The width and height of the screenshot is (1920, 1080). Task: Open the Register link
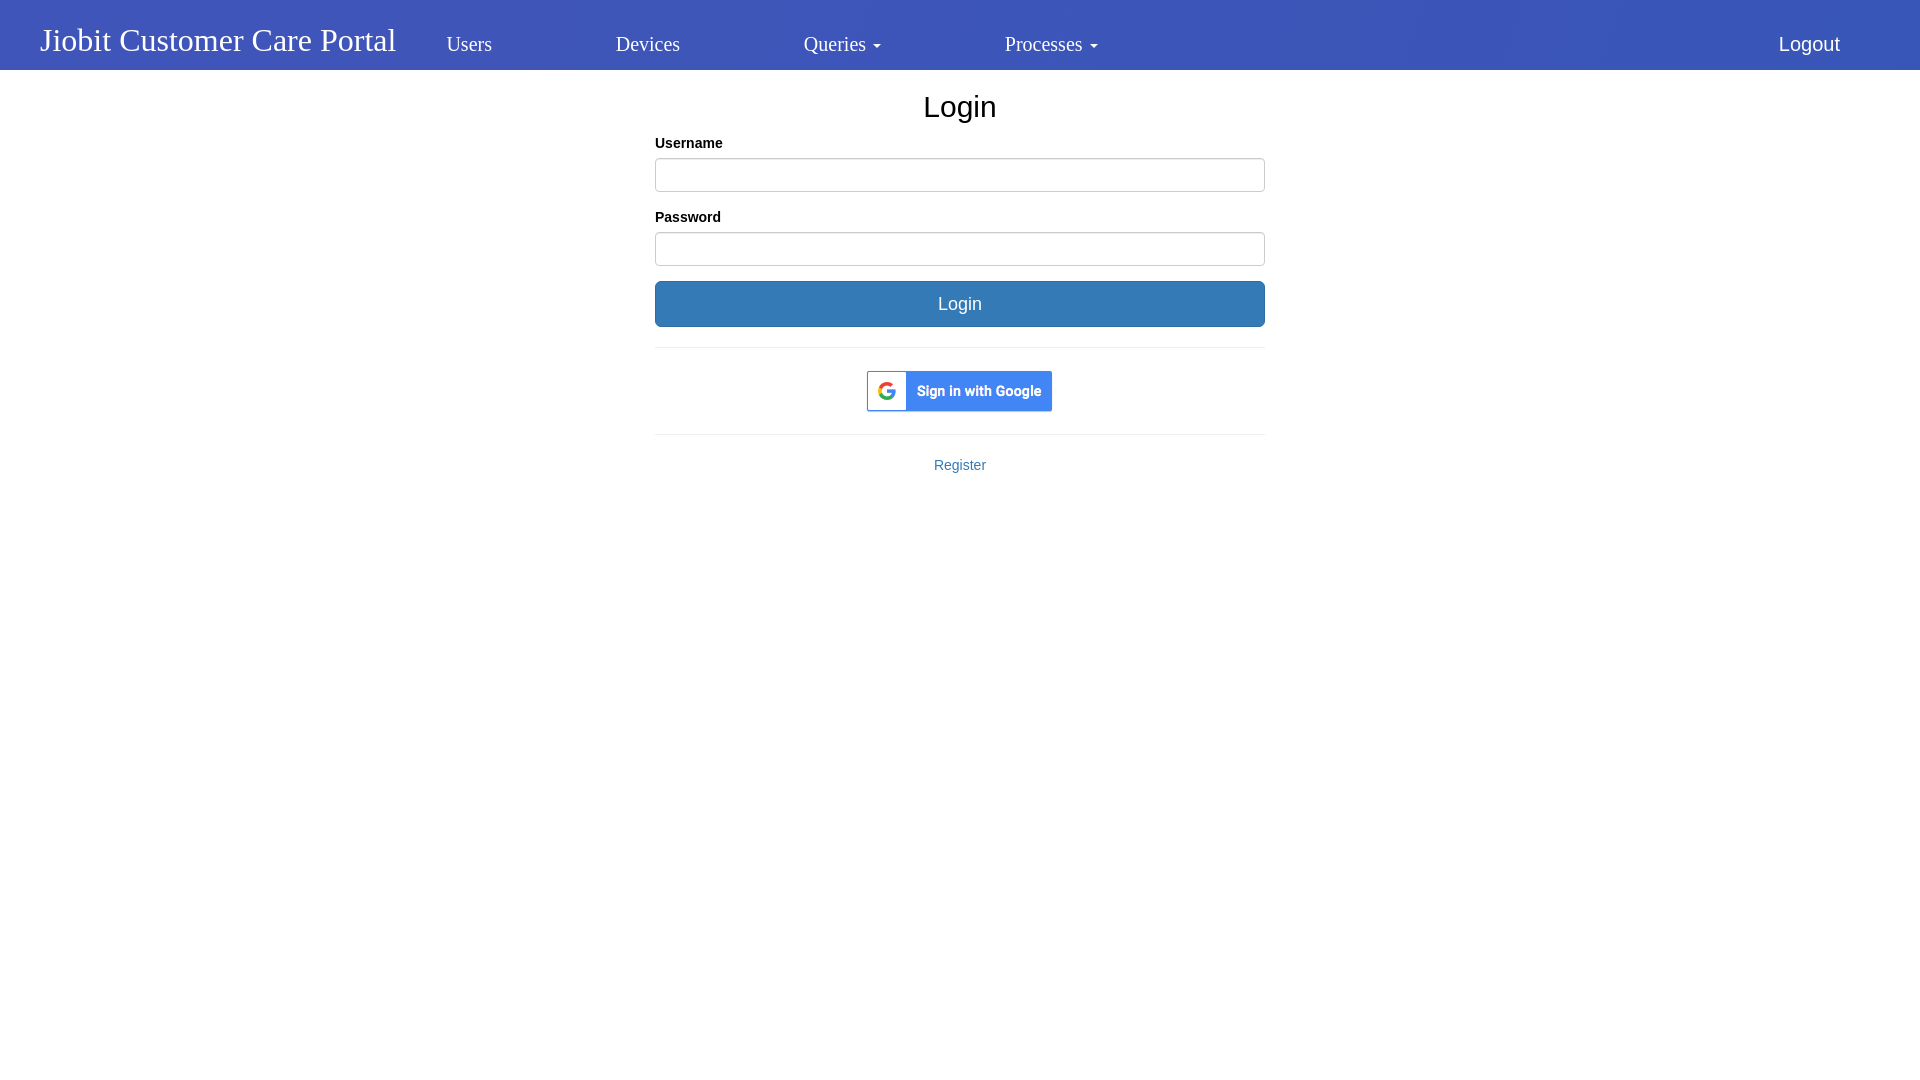[960, 465]
